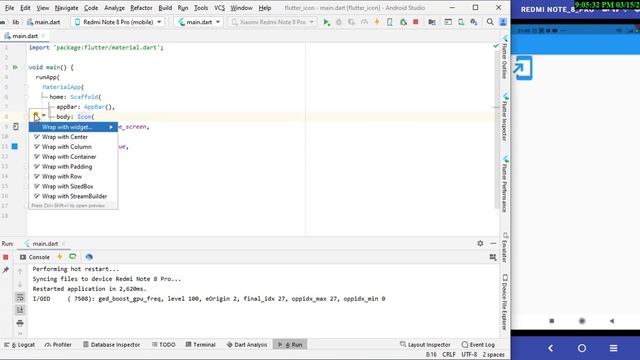
Task: Open the Logcat tool window
Action: (x=19, y=344)
